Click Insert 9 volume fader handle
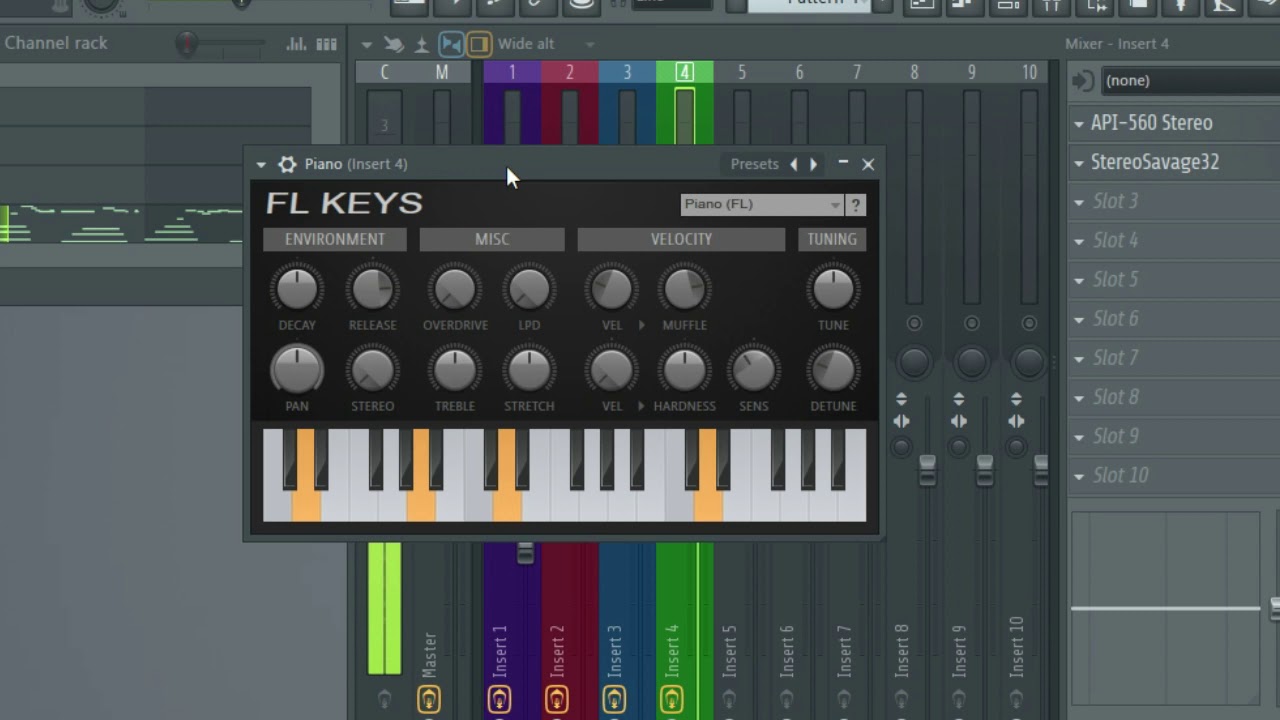 (985, 470)
